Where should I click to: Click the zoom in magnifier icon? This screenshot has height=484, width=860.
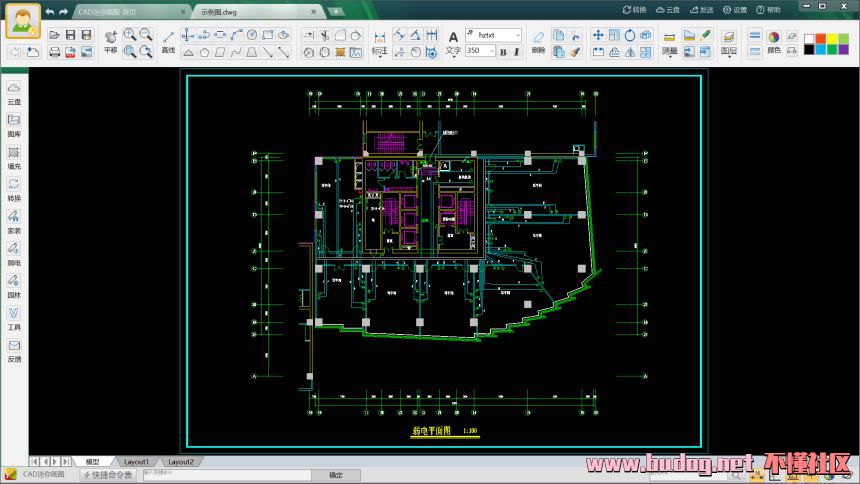point(130,35)
